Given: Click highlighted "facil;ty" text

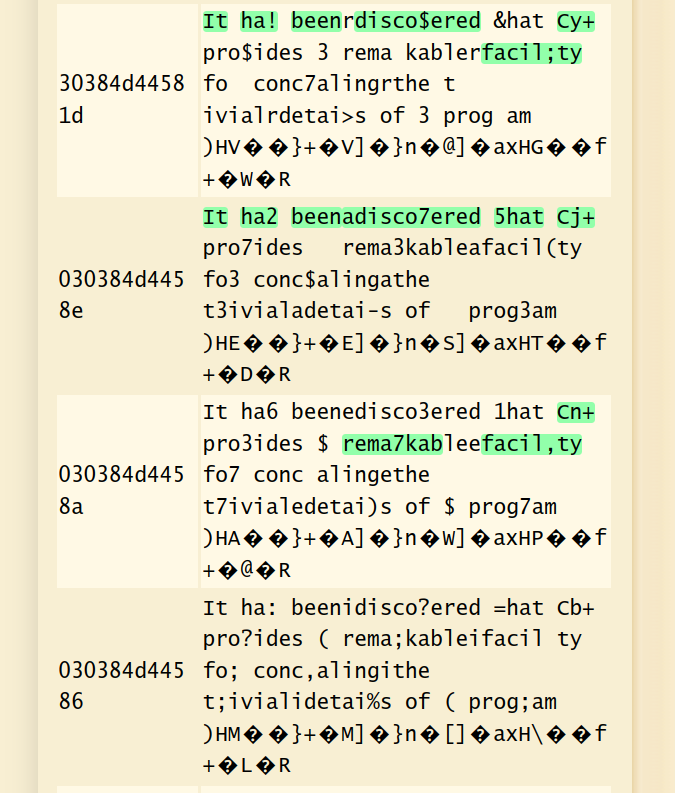Looking at the screenshot, I should pos(531,53).
